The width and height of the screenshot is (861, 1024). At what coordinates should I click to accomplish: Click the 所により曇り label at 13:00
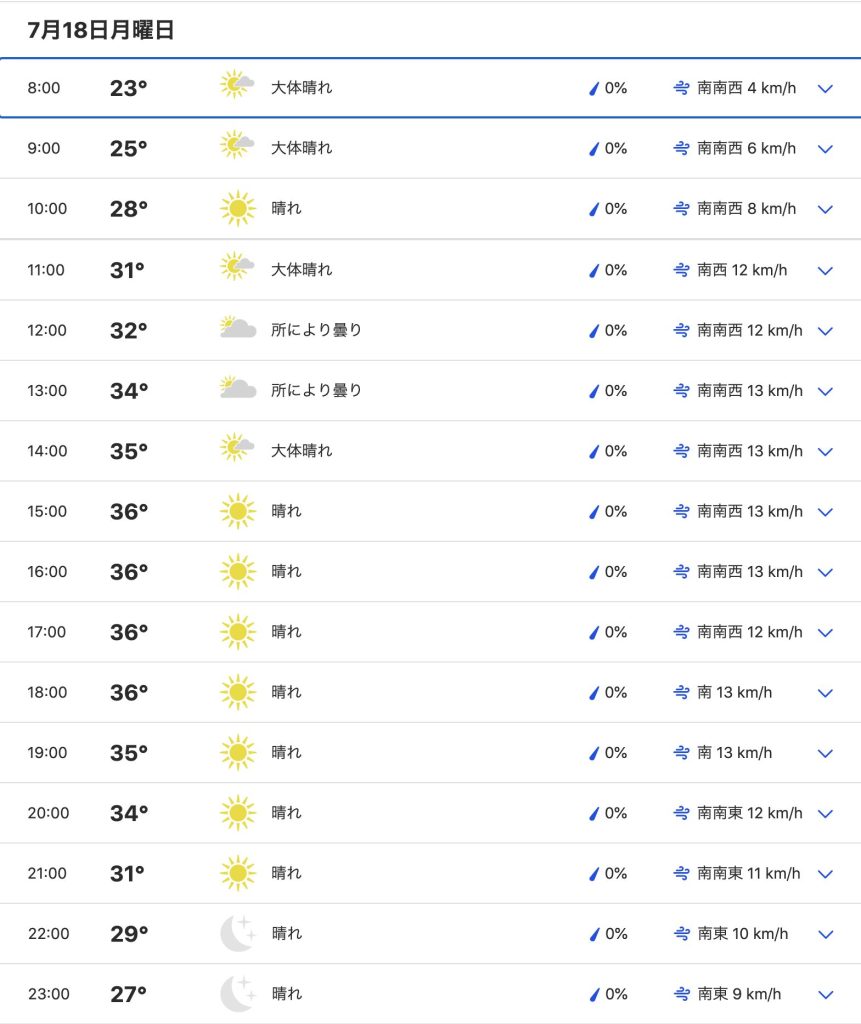click(316, 390)
